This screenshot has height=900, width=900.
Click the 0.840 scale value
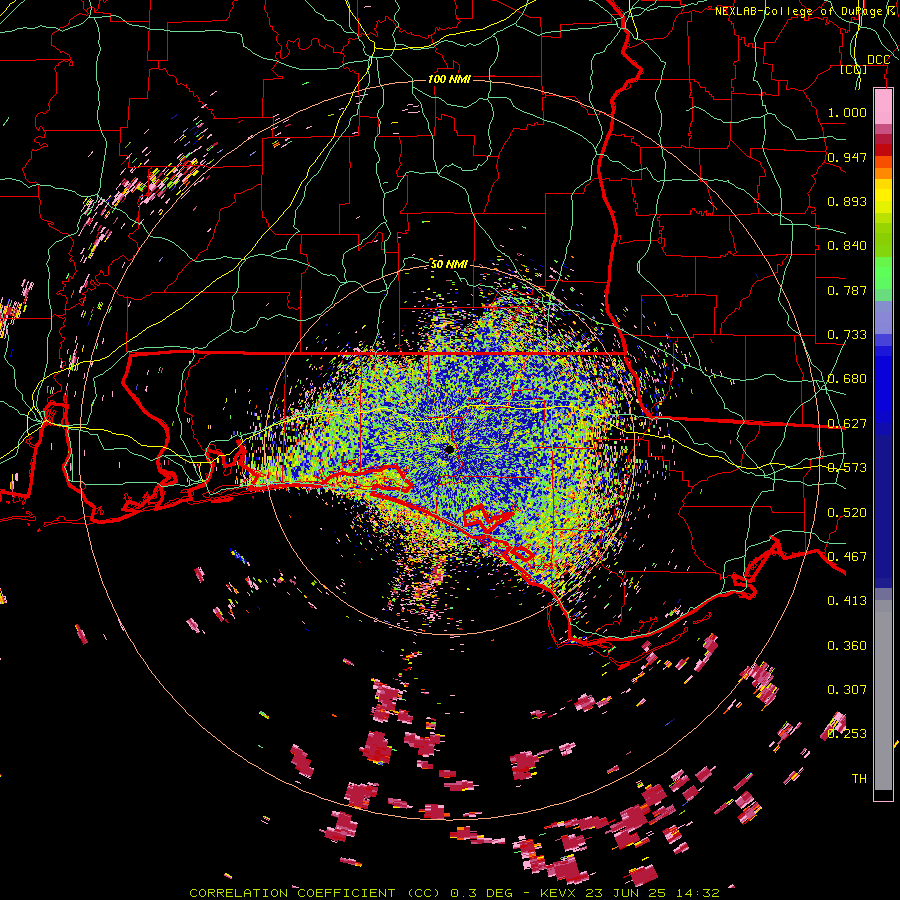847,246
